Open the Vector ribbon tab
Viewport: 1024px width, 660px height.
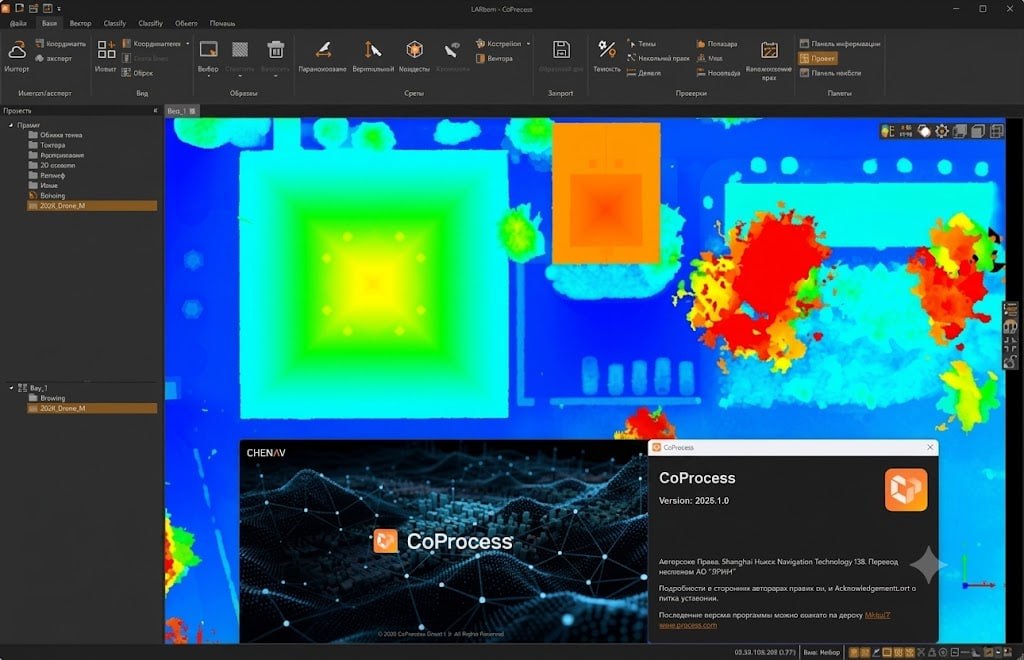pyautogui.click(x=80, y=24)
